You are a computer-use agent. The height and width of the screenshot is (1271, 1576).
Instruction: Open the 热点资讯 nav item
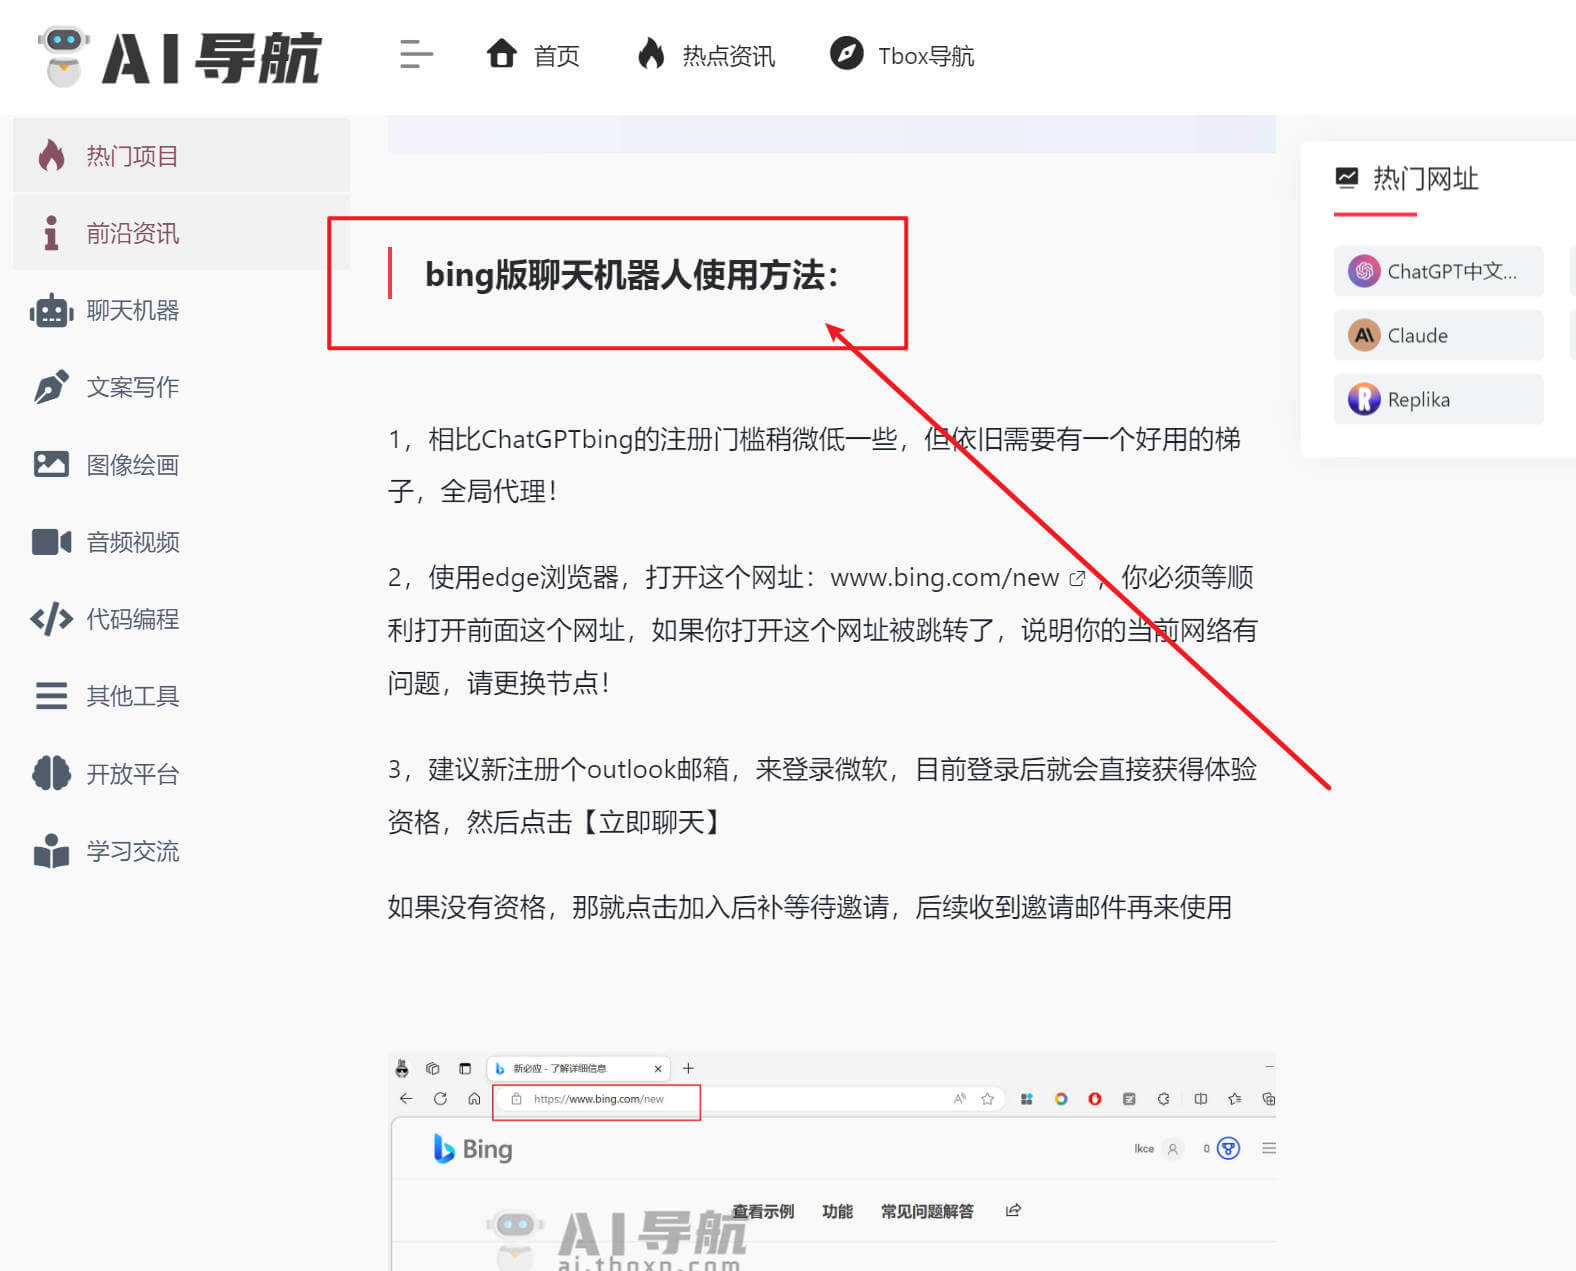(x=706, y=55)
